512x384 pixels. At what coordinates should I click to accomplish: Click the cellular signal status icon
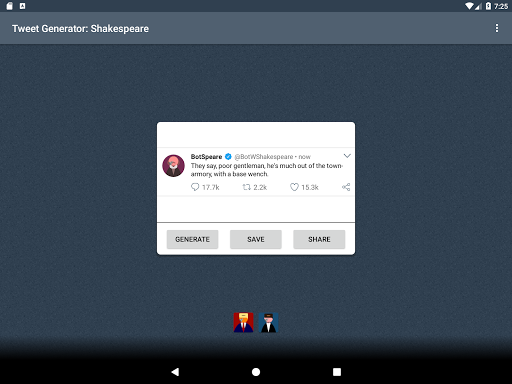click(478, 6)
